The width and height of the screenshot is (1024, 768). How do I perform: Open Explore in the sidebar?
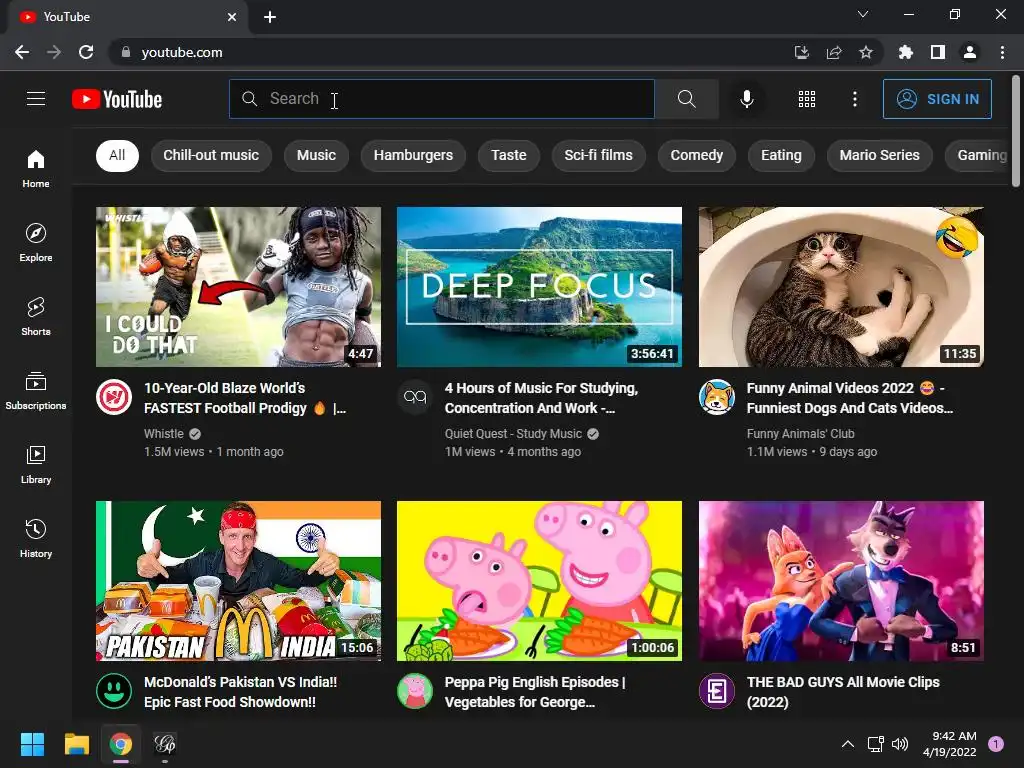point(36,242)
